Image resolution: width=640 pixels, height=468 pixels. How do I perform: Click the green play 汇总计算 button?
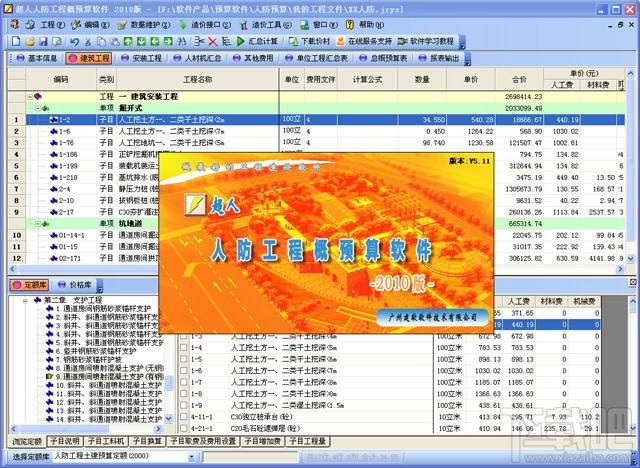point(258,41)
